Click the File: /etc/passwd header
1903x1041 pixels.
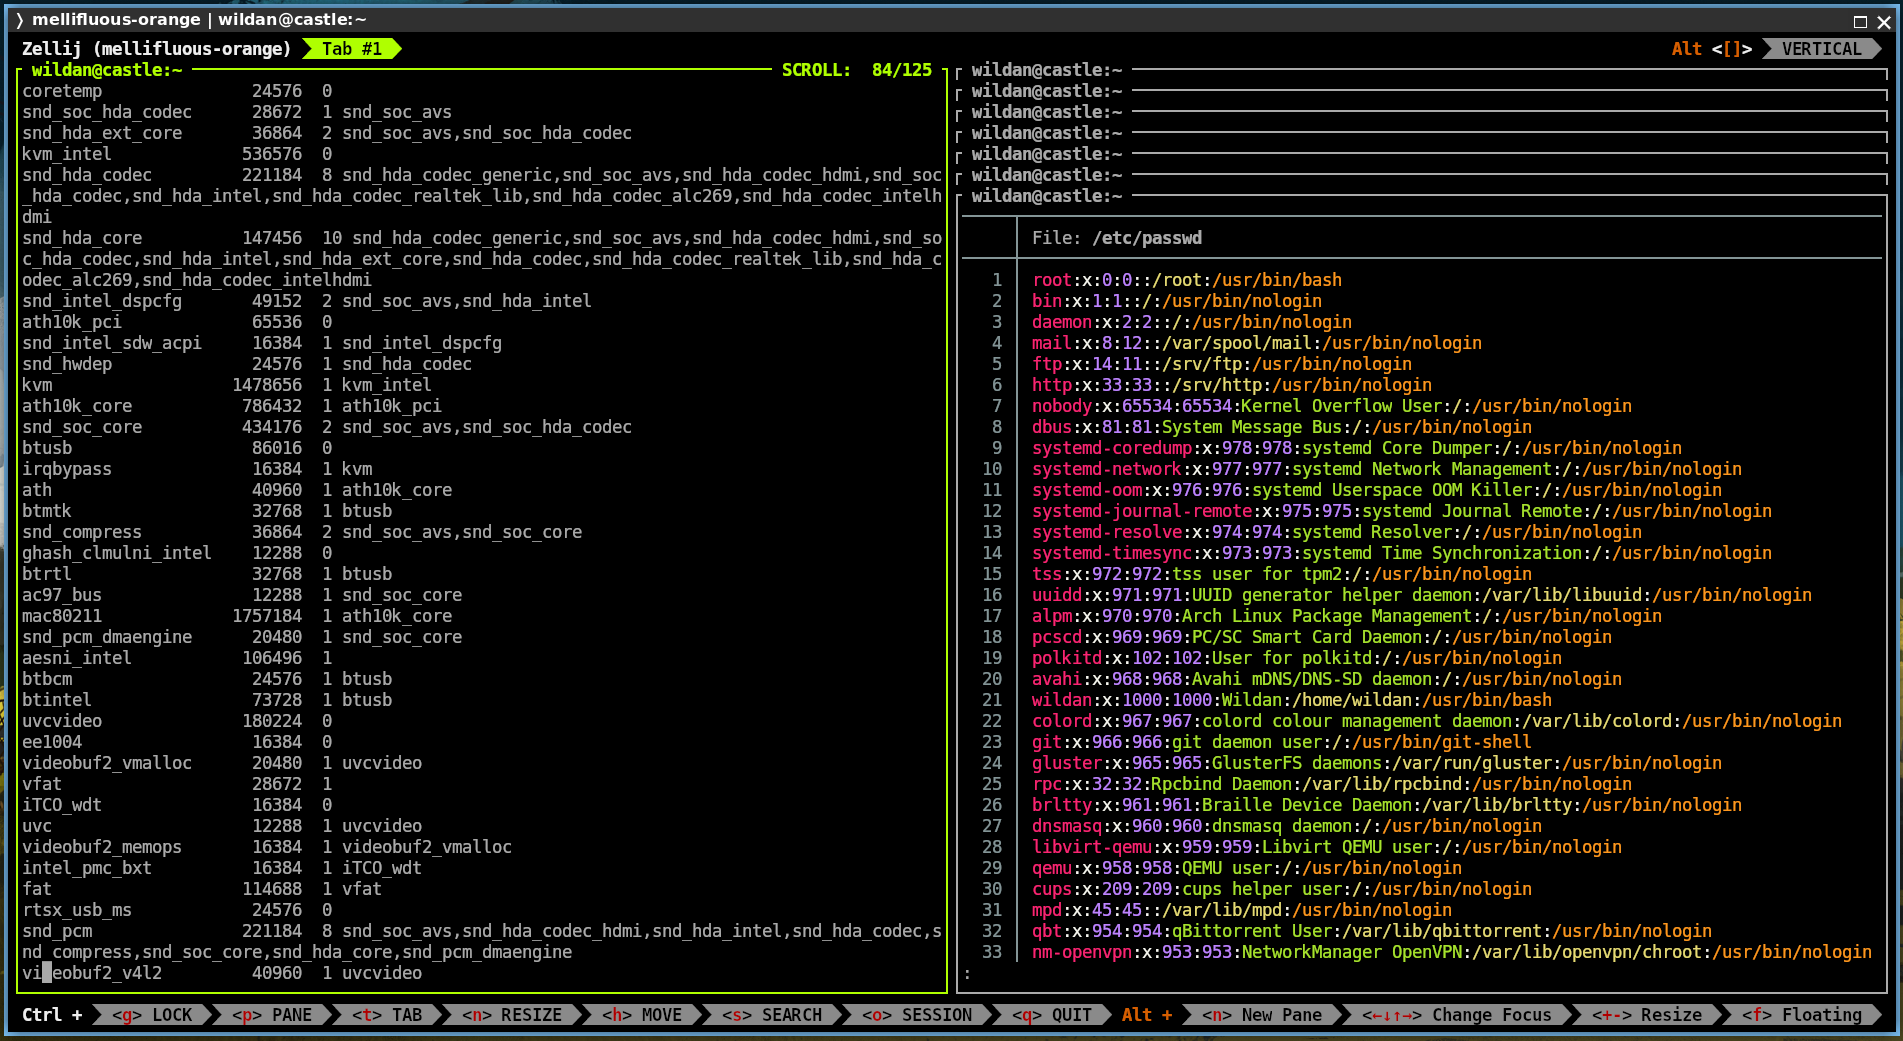click(1117, 238)
